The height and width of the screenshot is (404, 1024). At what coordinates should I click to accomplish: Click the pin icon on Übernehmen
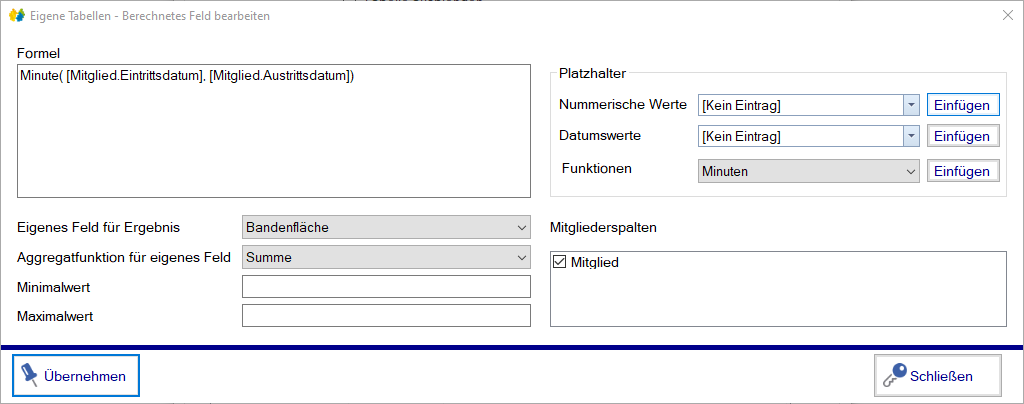coord(29,375)
